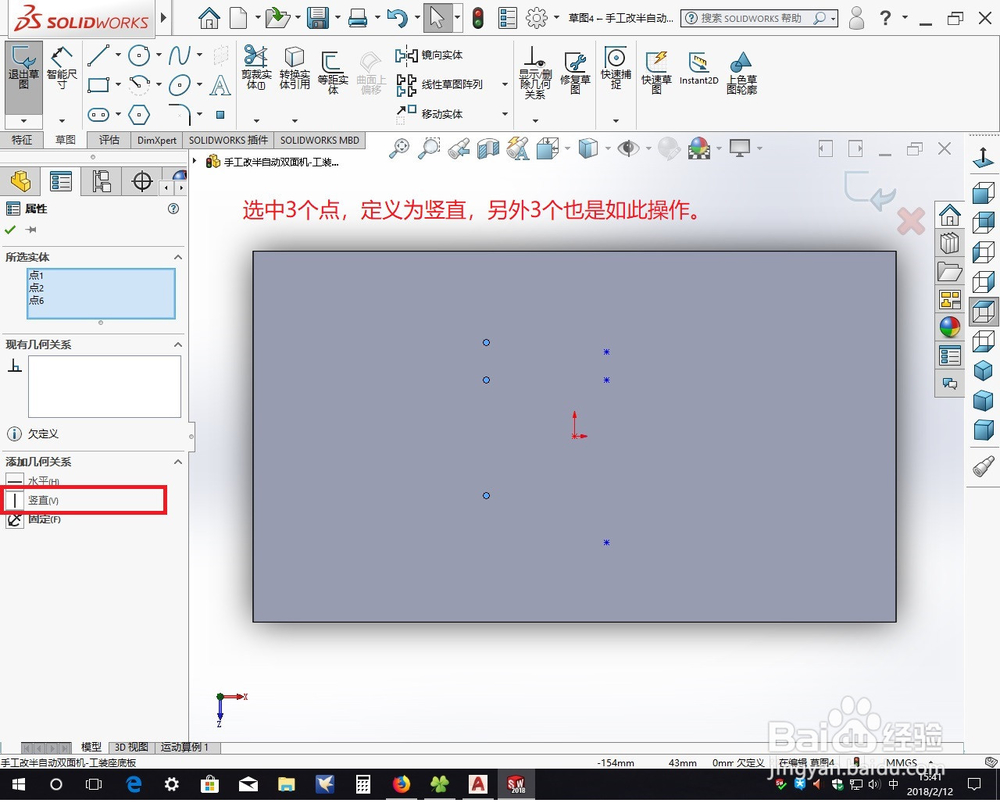This screenshot has height=803, width=1000.
Task: Open Display/Delete Relations (显示/删除几何关系)
Action: pyautogui.click(x=534, y=72)
